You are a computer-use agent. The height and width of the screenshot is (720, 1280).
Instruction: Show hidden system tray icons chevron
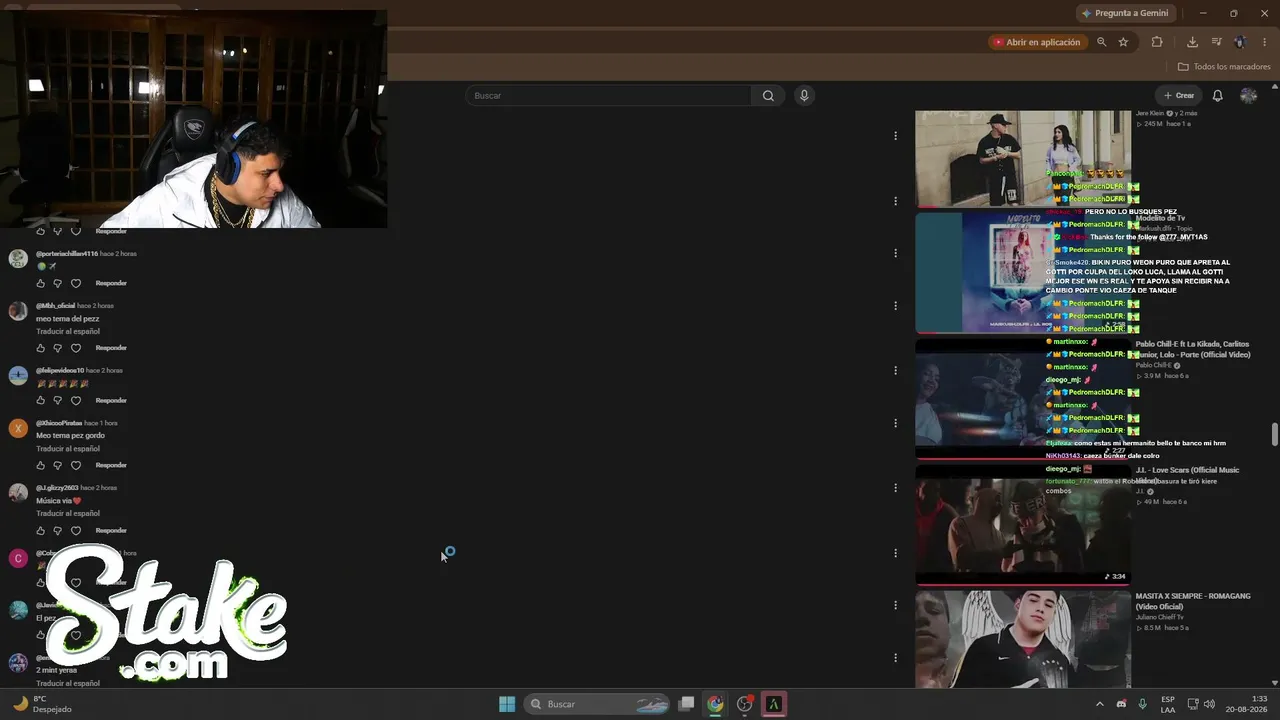(x=1100, y=704)
